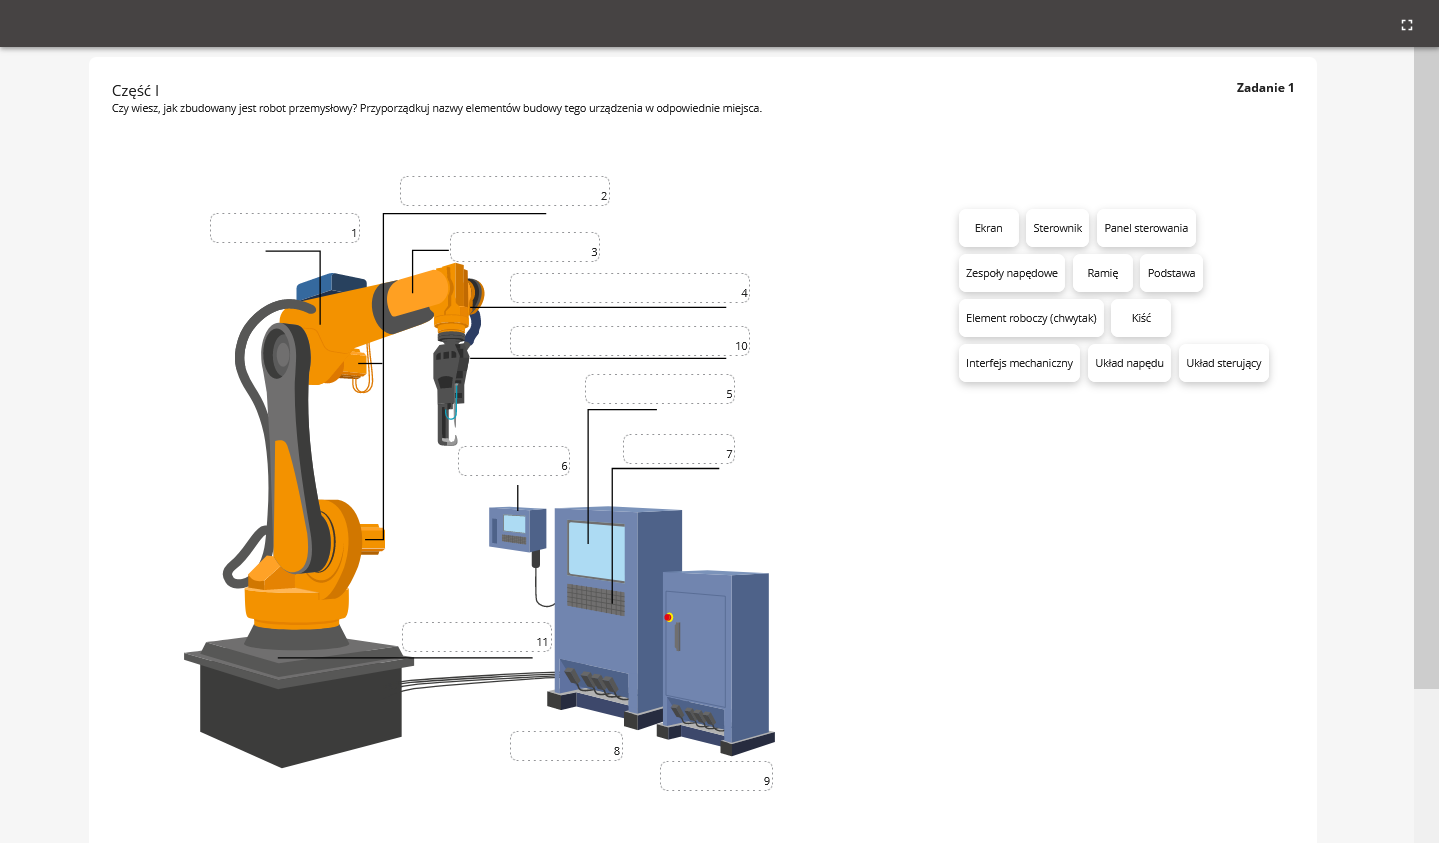Select the Interfejs mechaniczny chip
This screenshot has width=1439, height=847.
pyautogui.click(x=1019, y=363)
